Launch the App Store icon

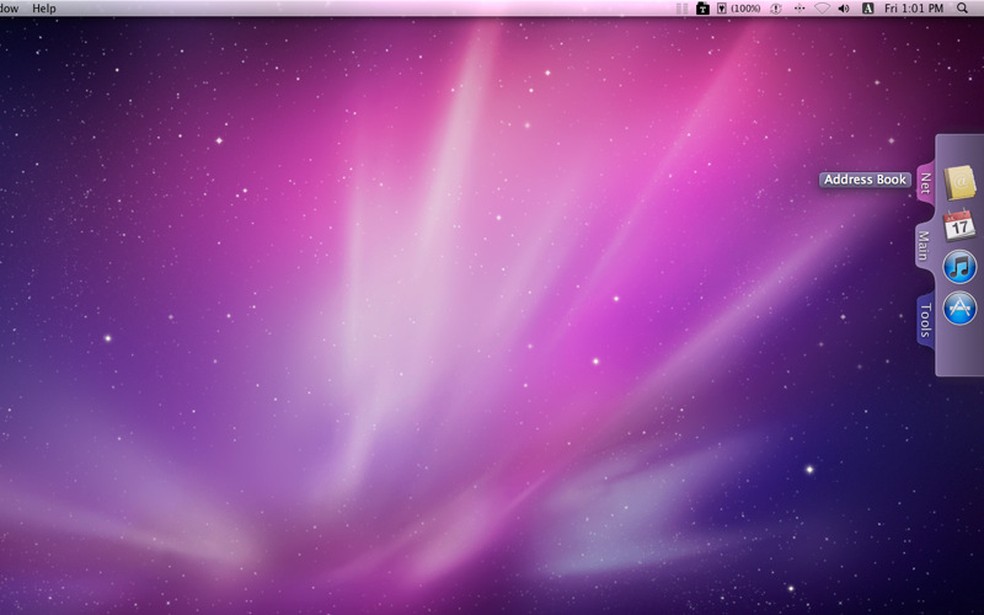pos(960,309)
